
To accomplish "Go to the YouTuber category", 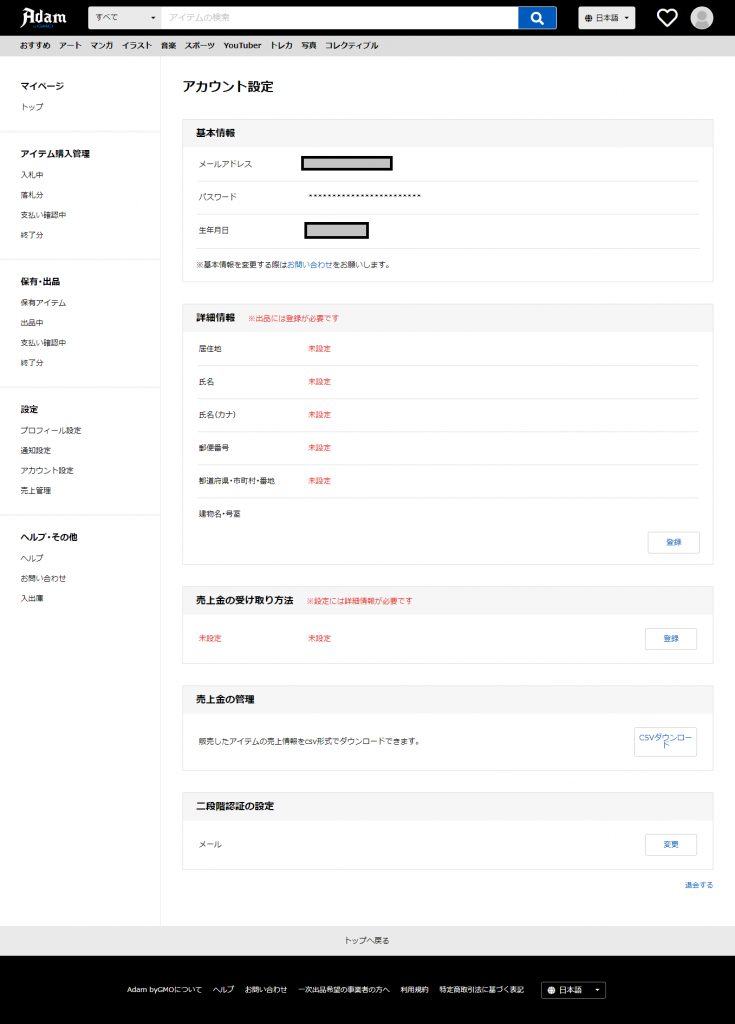I will [x=242, y=45].
